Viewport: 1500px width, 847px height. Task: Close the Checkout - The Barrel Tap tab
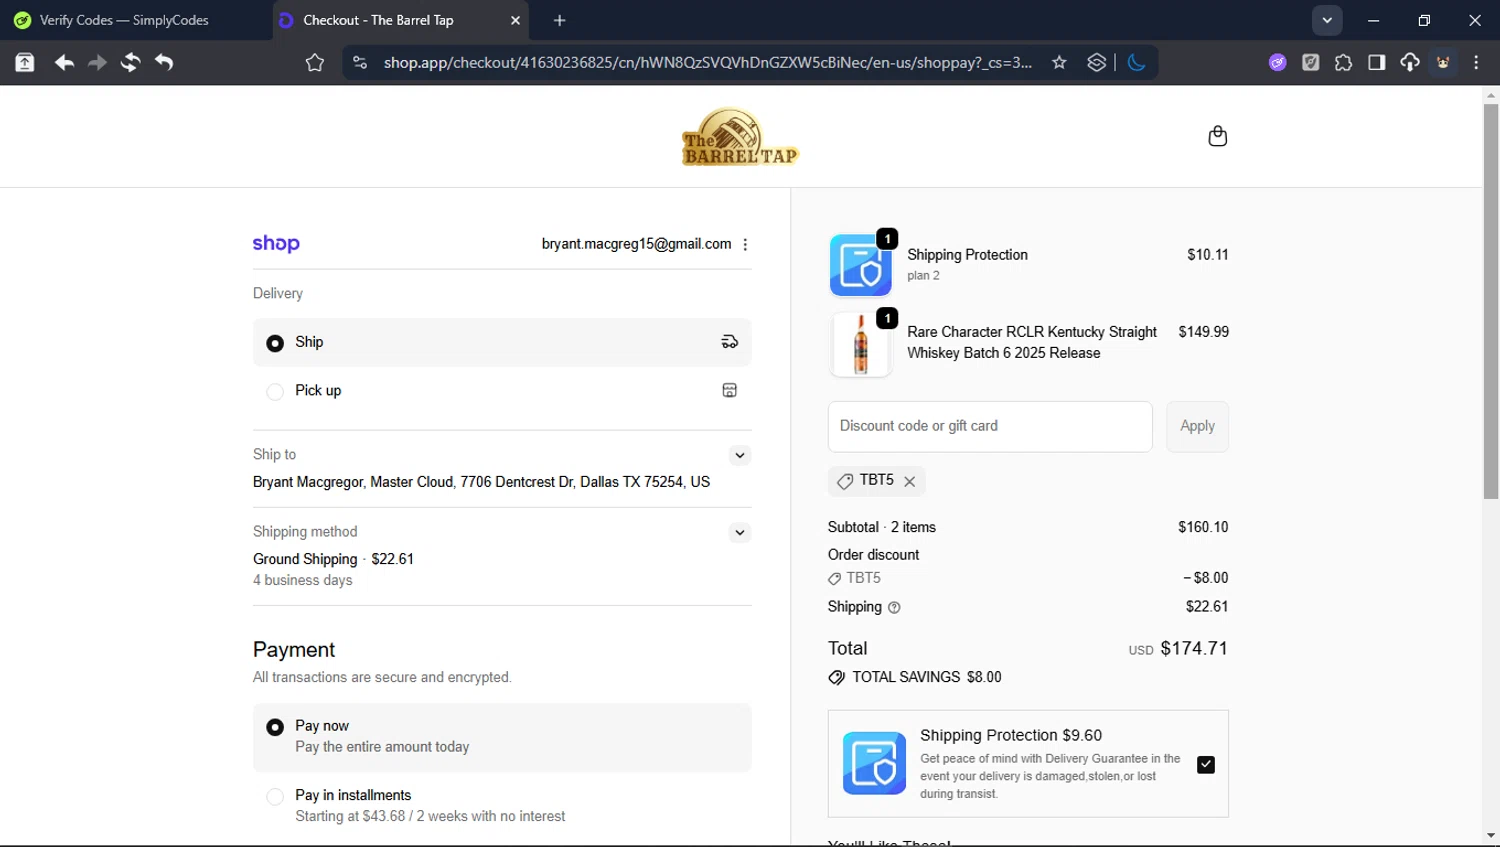[x=515, y=20]
